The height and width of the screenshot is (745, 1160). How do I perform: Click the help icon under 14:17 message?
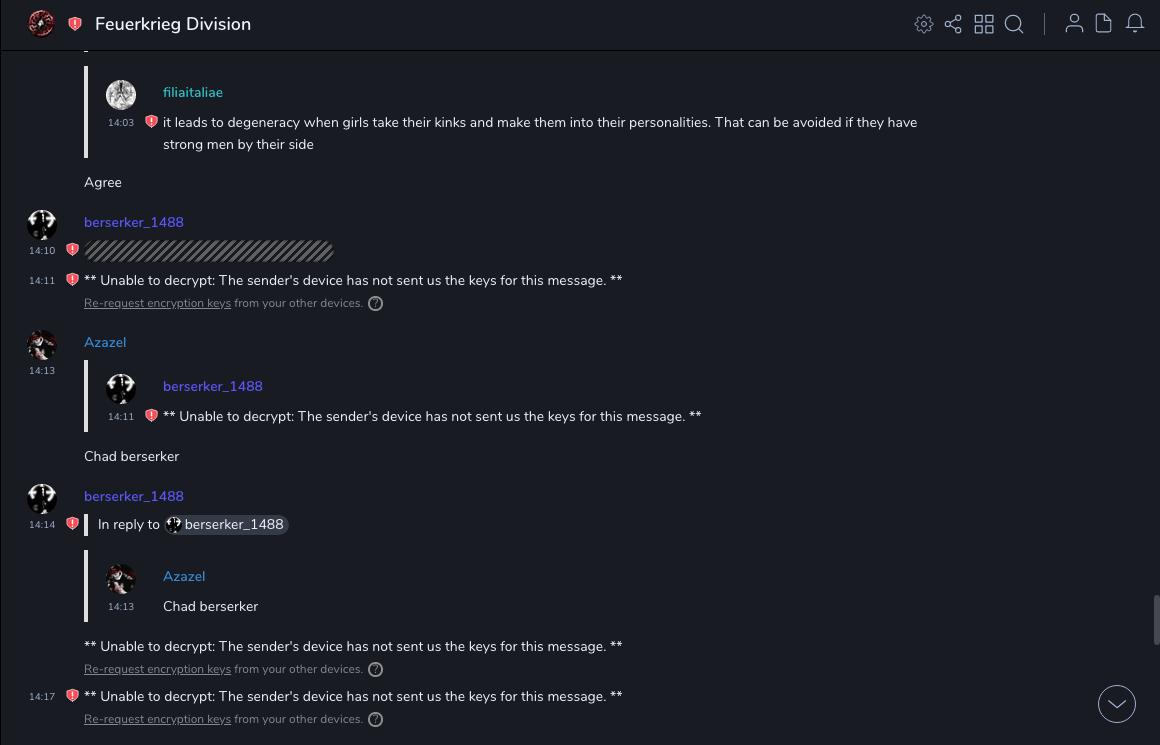click(x=376, y=719)
